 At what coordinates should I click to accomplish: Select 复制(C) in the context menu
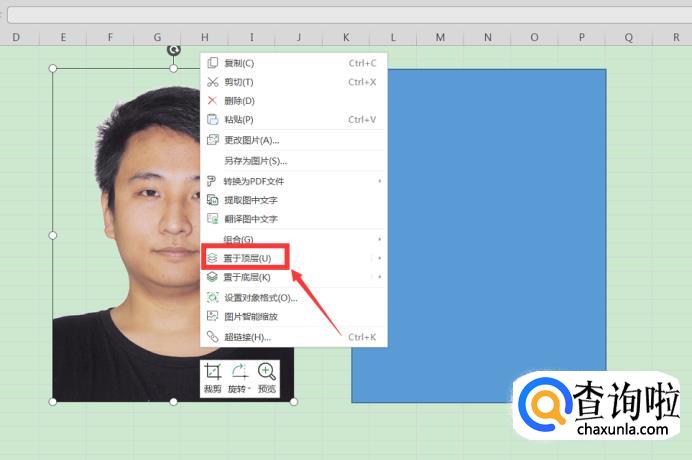[x=293, y=63]
